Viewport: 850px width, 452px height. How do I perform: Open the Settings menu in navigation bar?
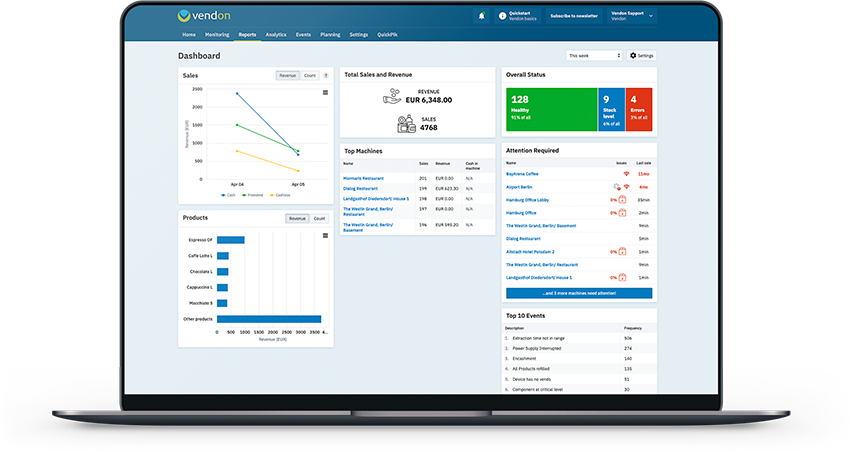click(358, 35)
